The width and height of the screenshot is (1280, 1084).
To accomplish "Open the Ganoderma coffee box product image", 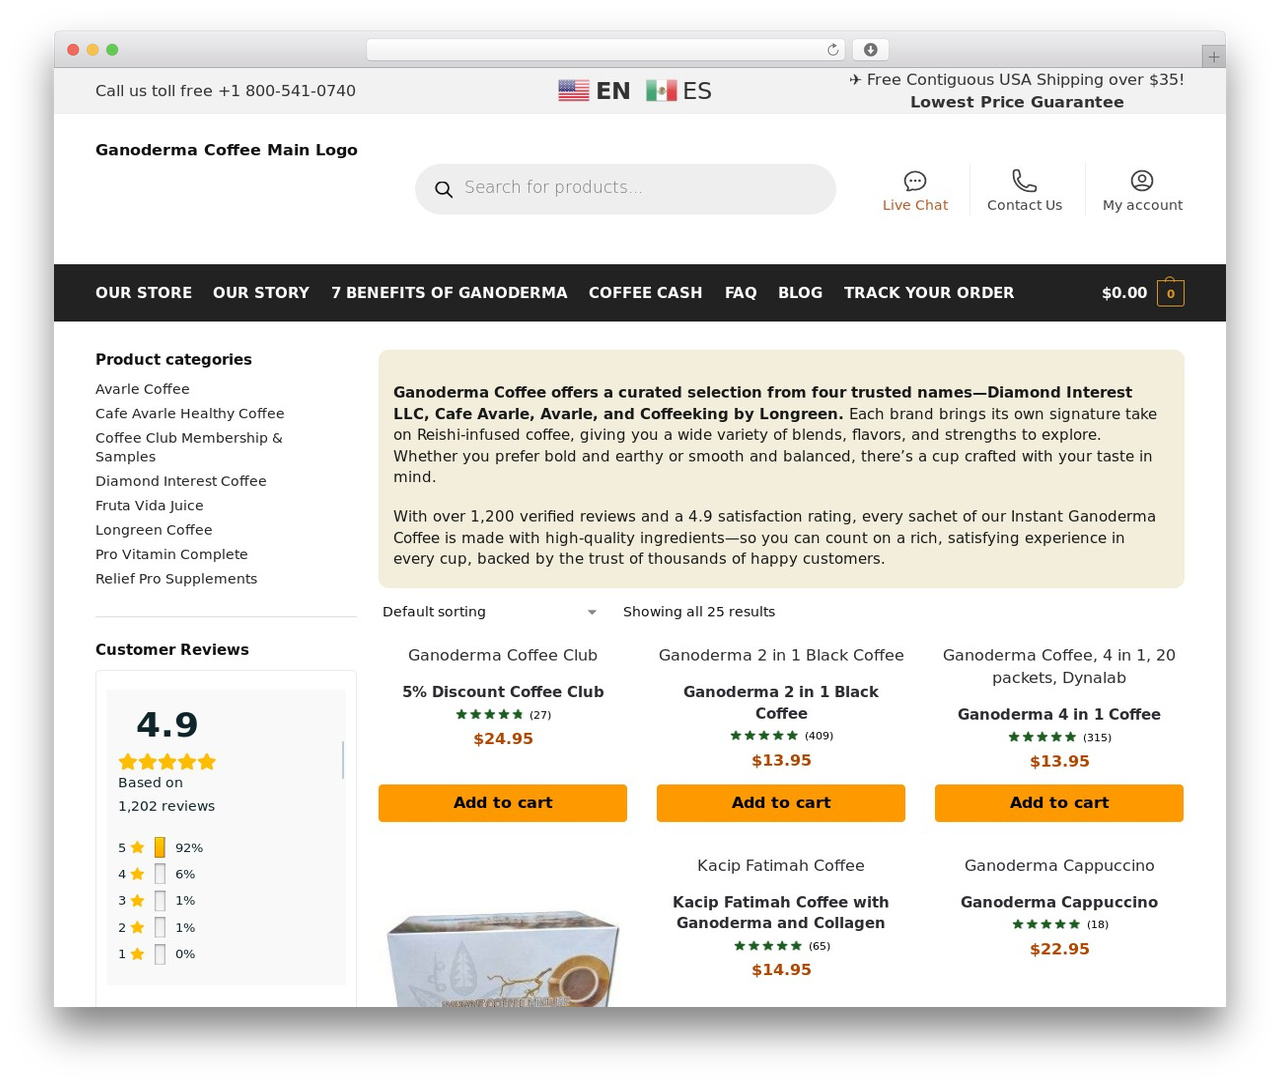I will click(503, 958).
